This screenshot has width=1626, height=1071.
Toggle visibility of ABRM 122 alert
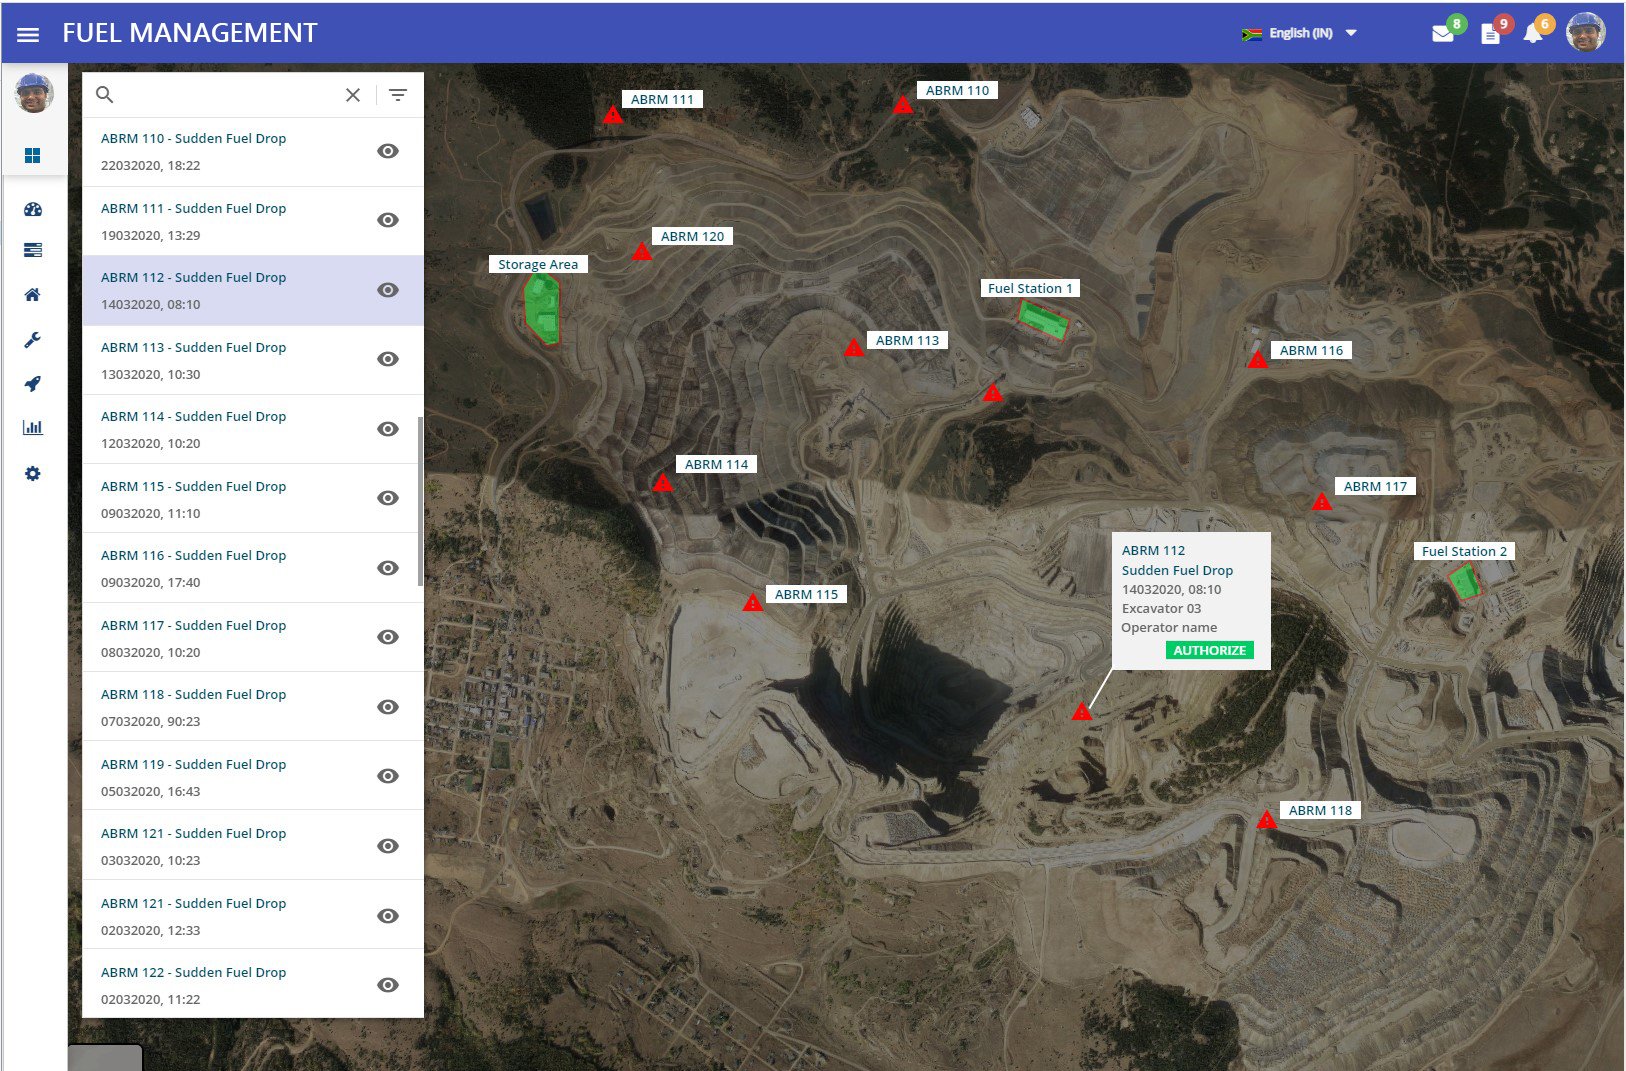[x=388, y=985]
